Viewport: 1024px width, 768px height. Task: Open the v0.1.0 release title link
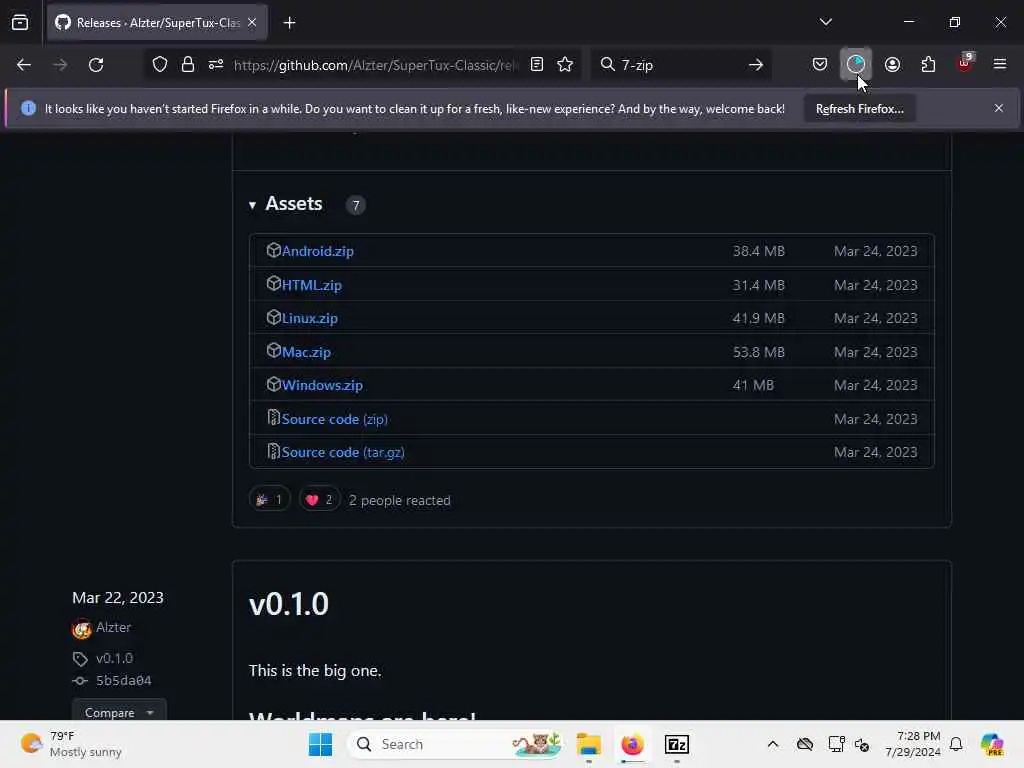pyautogui.click(x=289, y=604)
